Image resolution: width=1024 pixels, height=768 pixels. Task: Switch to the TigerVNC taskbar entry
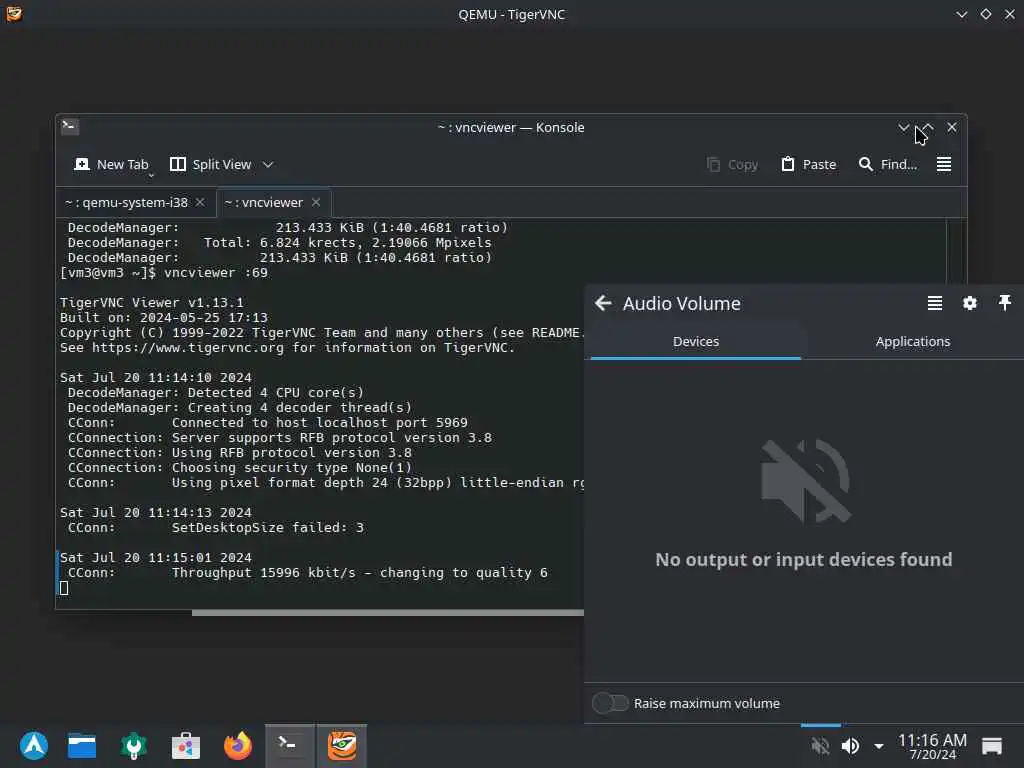[x=342, y=745]
